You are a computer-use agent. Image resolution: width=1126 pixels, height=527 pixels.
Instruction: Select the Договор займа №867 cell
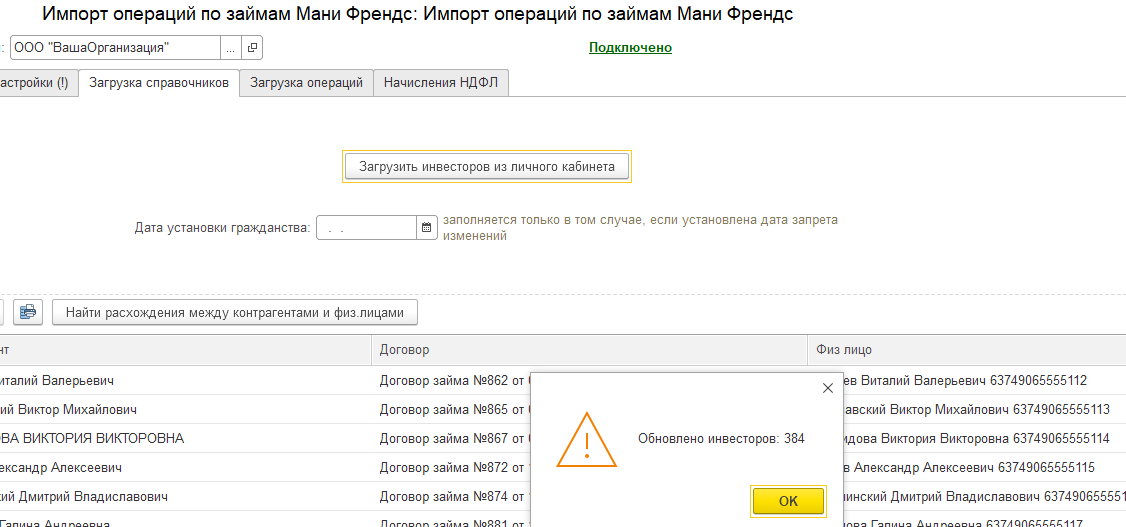[x=452, y=438]
